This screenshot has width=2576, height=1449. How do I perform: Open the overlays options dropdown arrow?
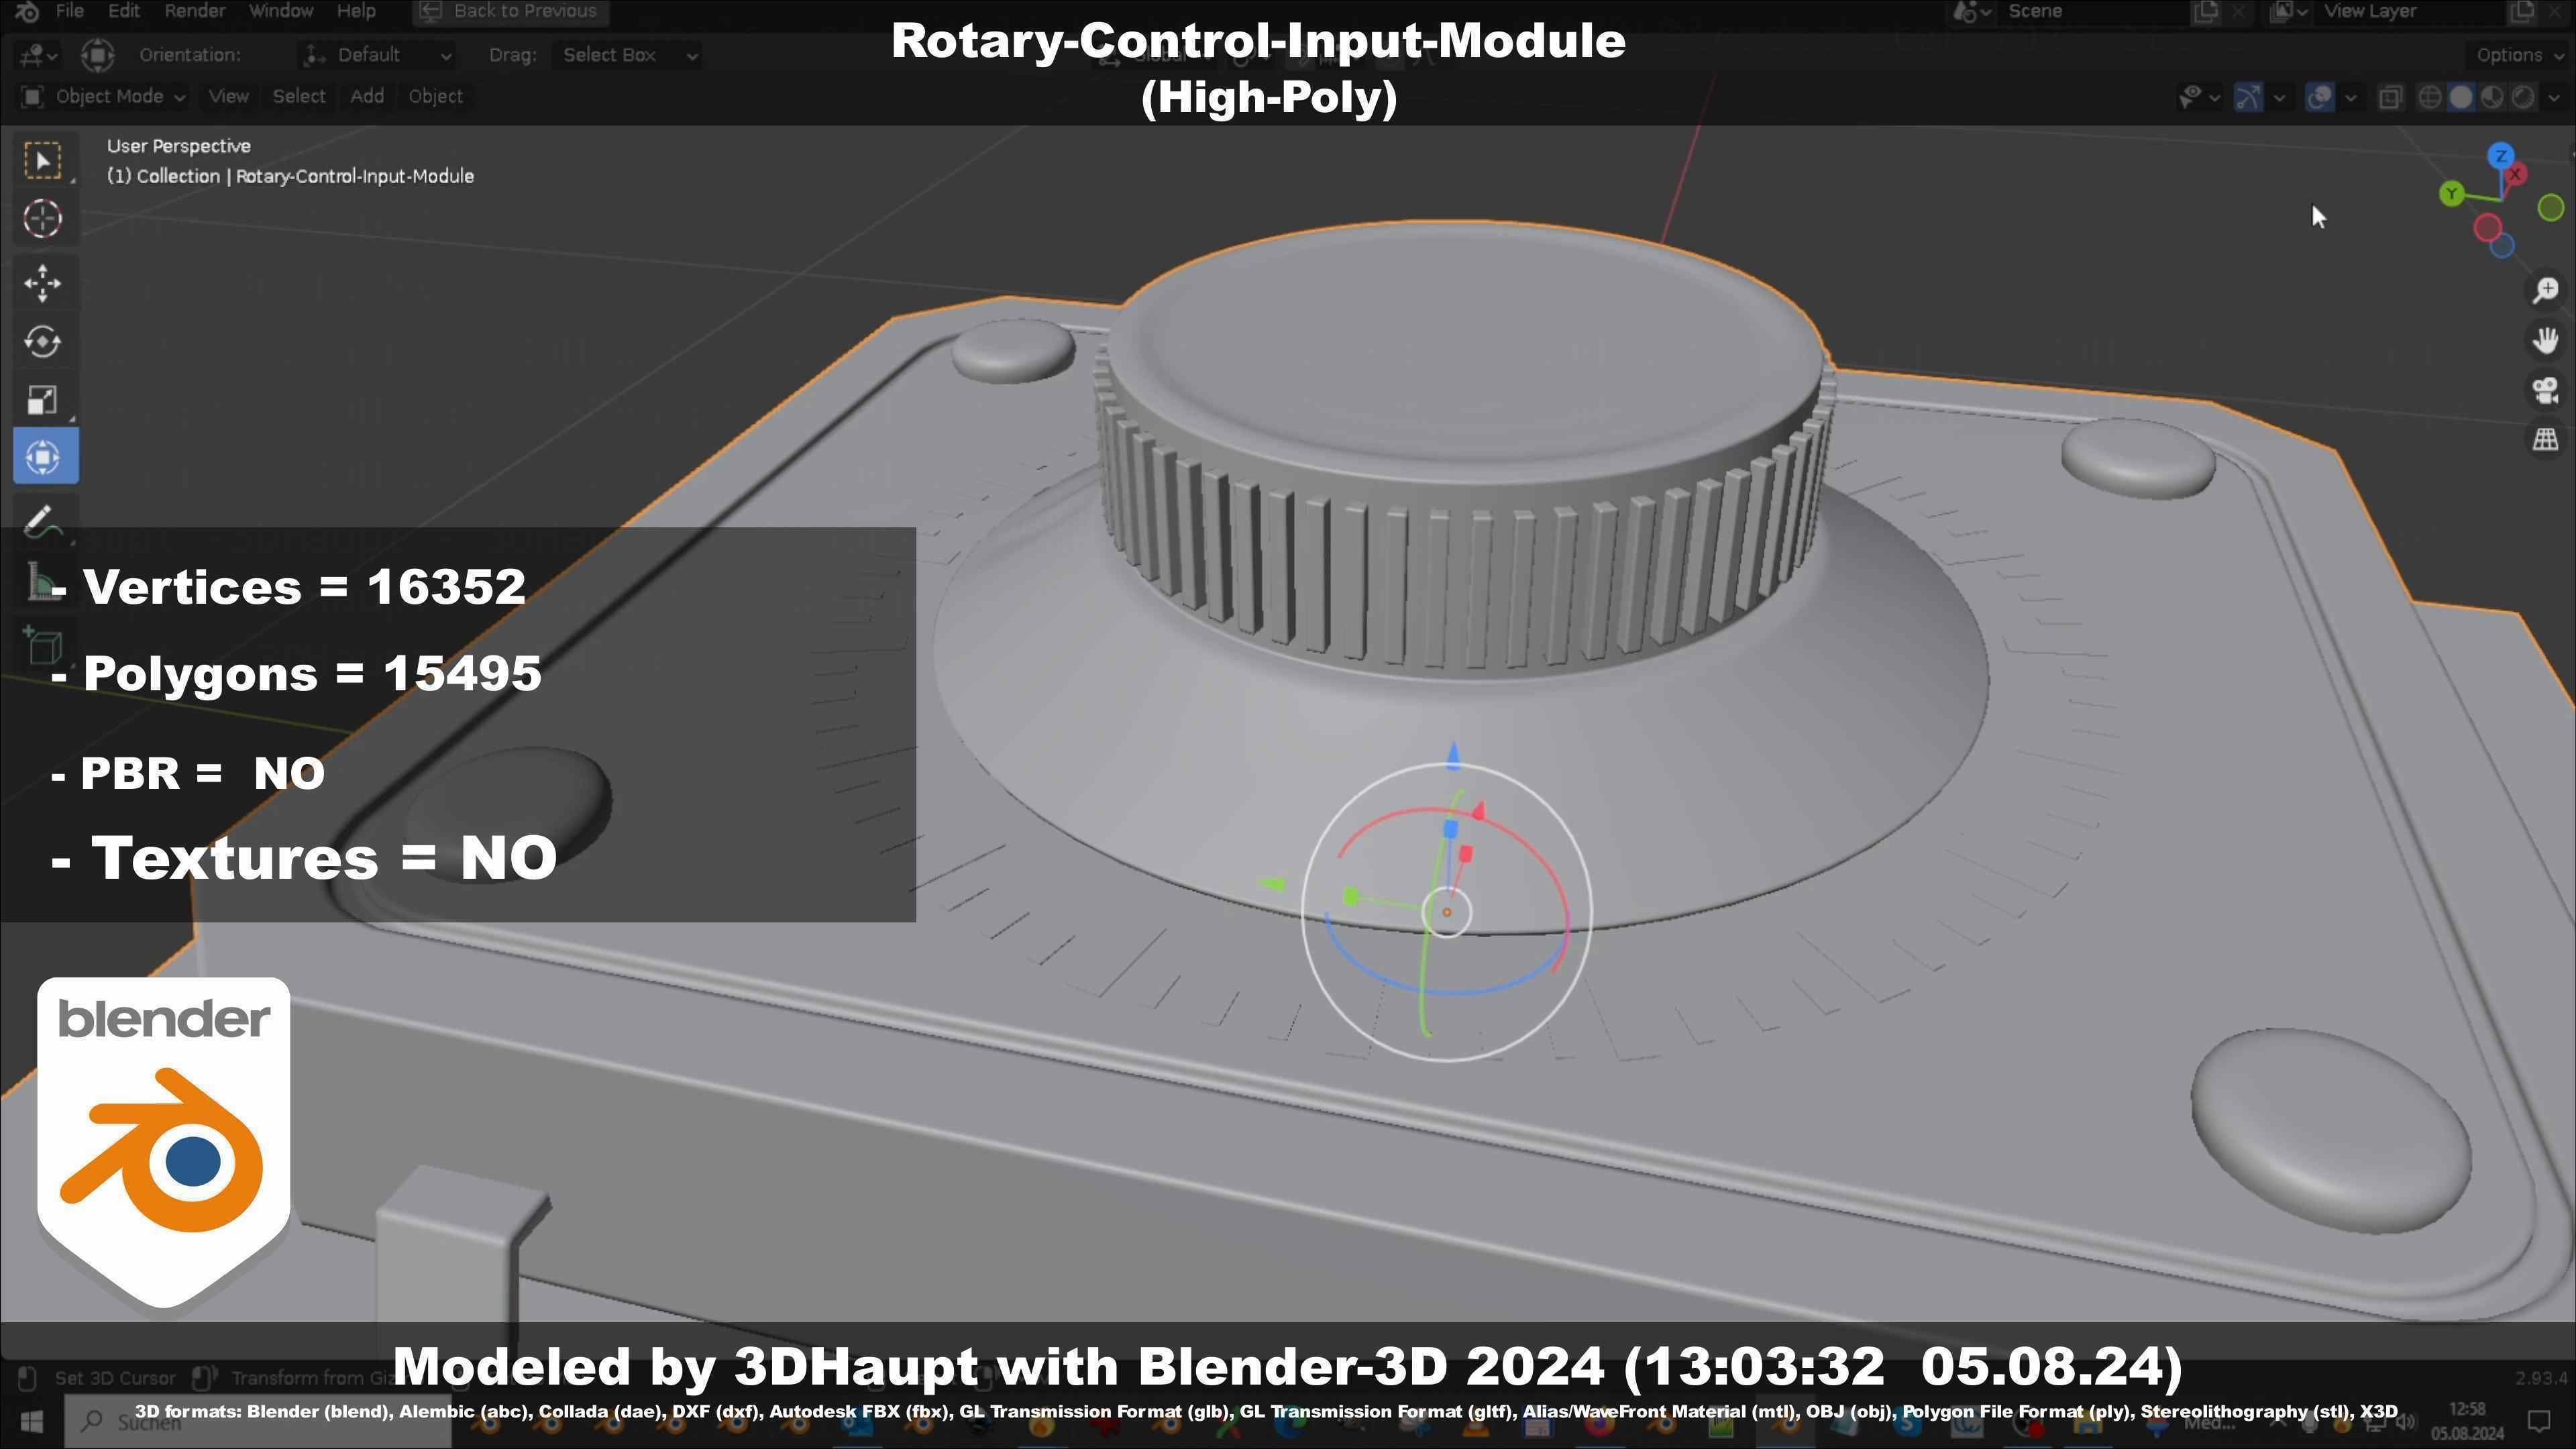coord(2351,97)
